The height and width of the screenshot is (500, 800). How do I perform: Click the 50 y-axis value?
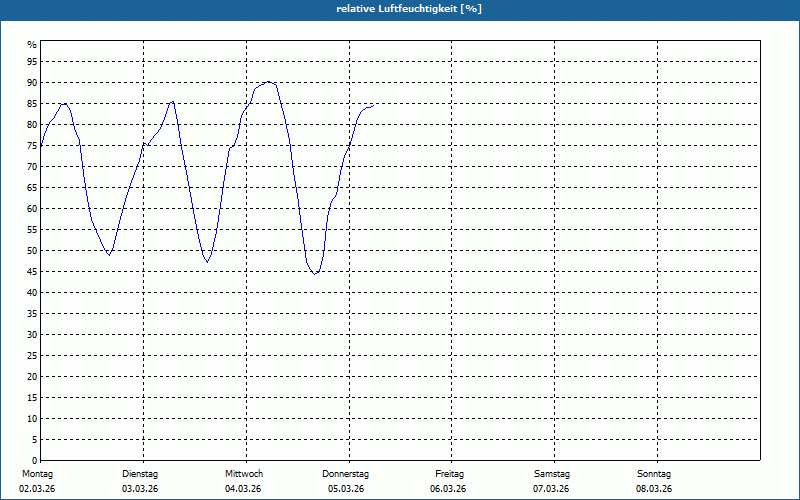click(32, 251)
